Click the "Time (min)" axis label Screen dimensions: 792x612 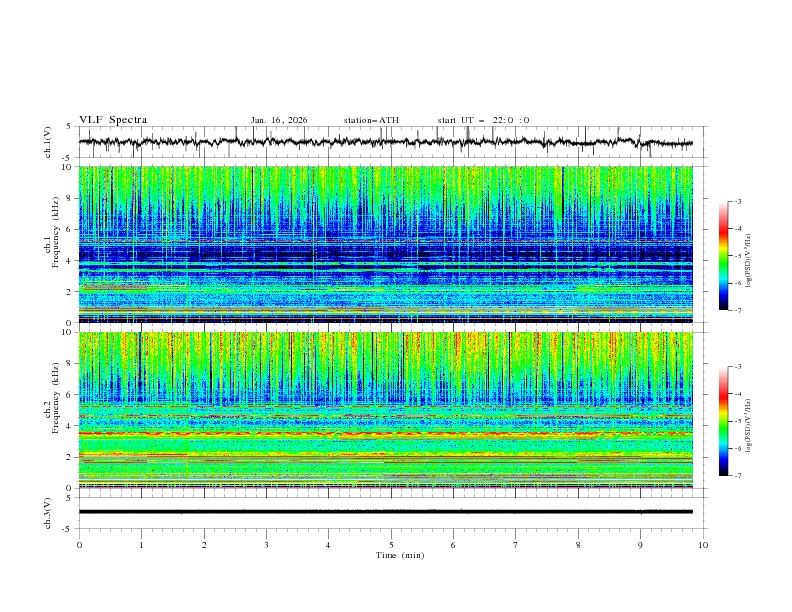click(x=400, y=555)
